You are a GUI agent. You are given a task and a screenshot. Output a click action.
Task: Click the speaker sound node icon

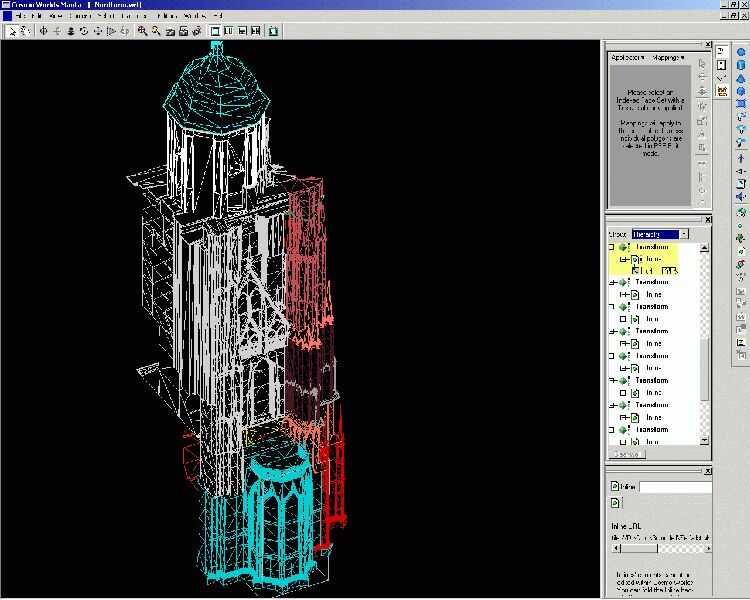coord(741,197)
